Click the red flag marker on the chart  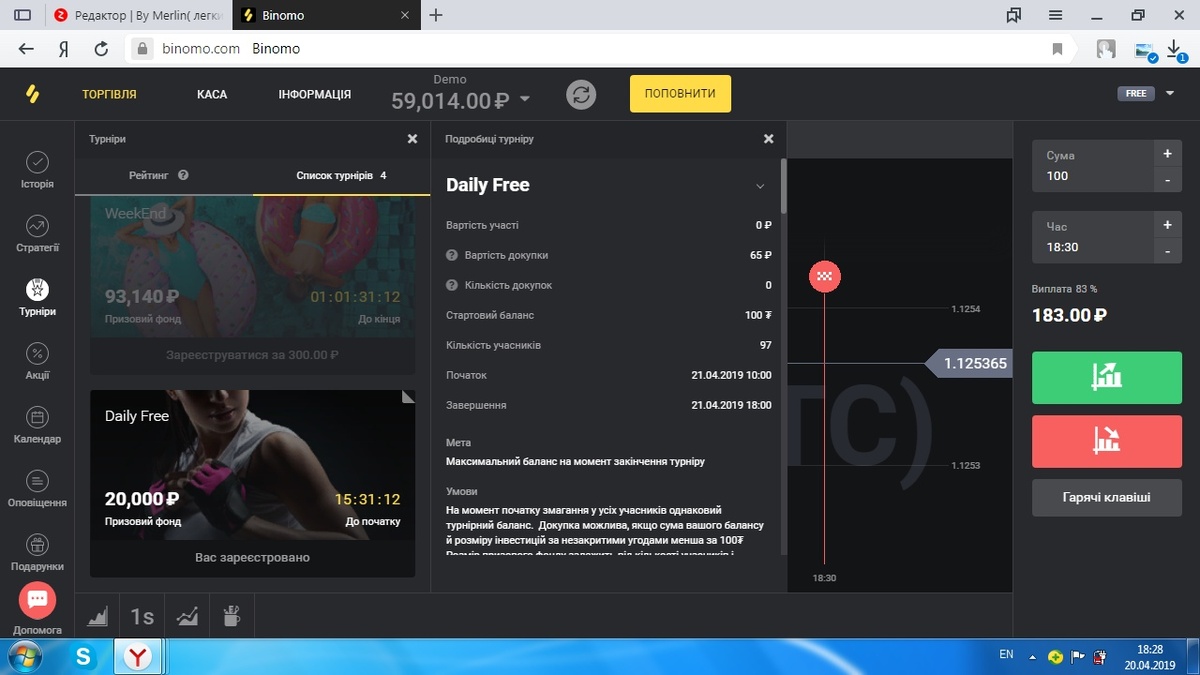pos(825,275)
